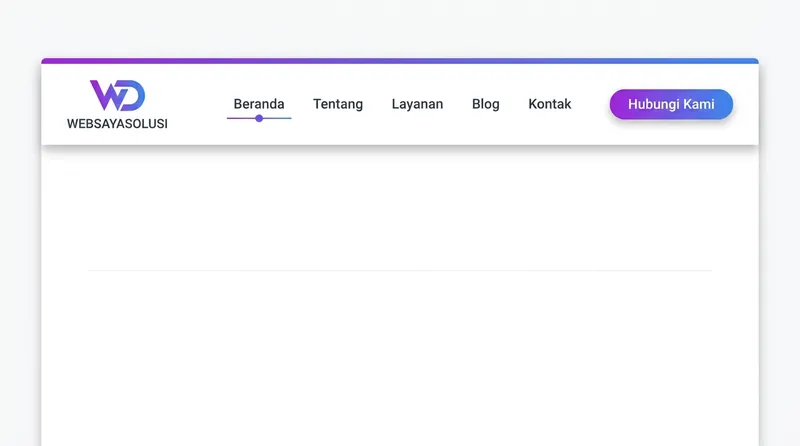Open the Layanan menu item
Viewport: 800px width, 446px height.
(x=417, y=104)
